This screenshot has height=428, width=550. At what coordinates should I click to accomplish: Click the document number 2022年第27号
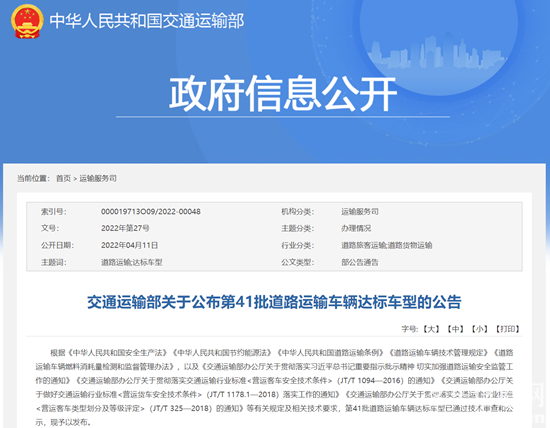[125, 228]
